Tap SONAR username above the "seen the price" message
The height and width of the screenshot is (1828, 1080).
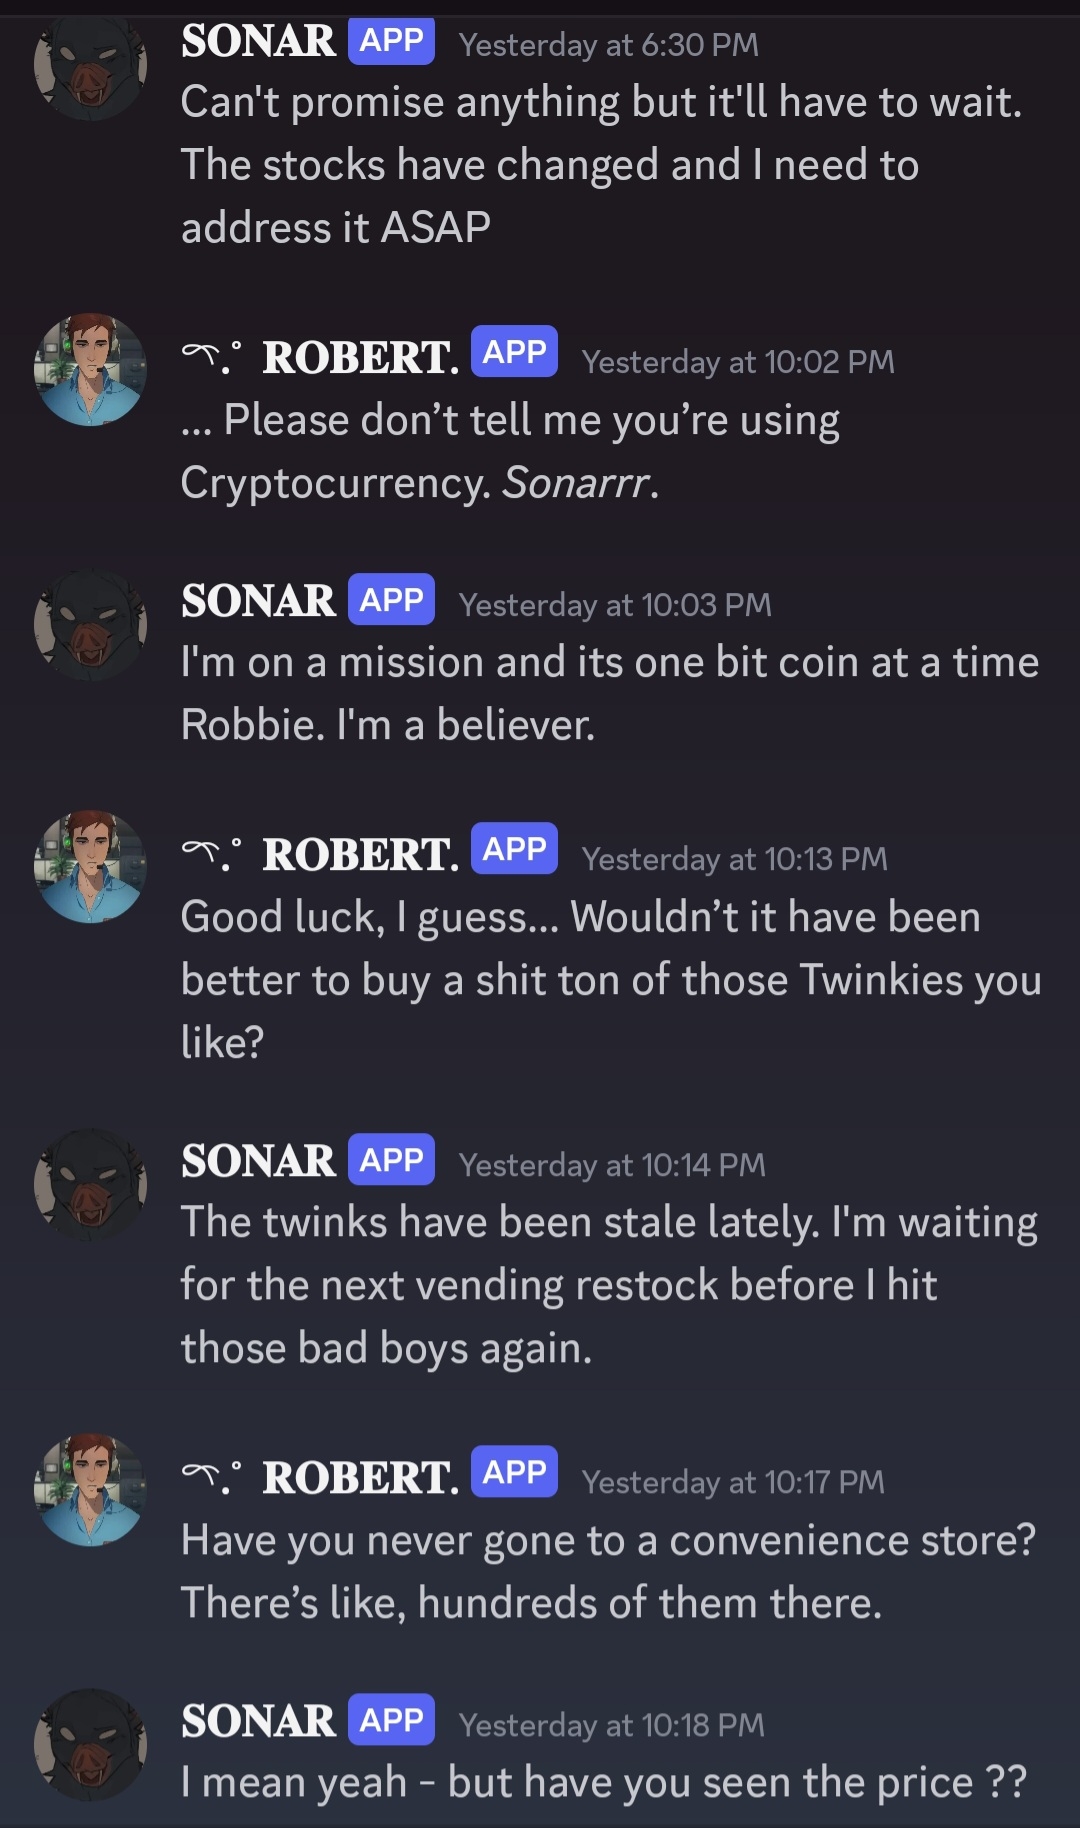(x=258, y=1721)
